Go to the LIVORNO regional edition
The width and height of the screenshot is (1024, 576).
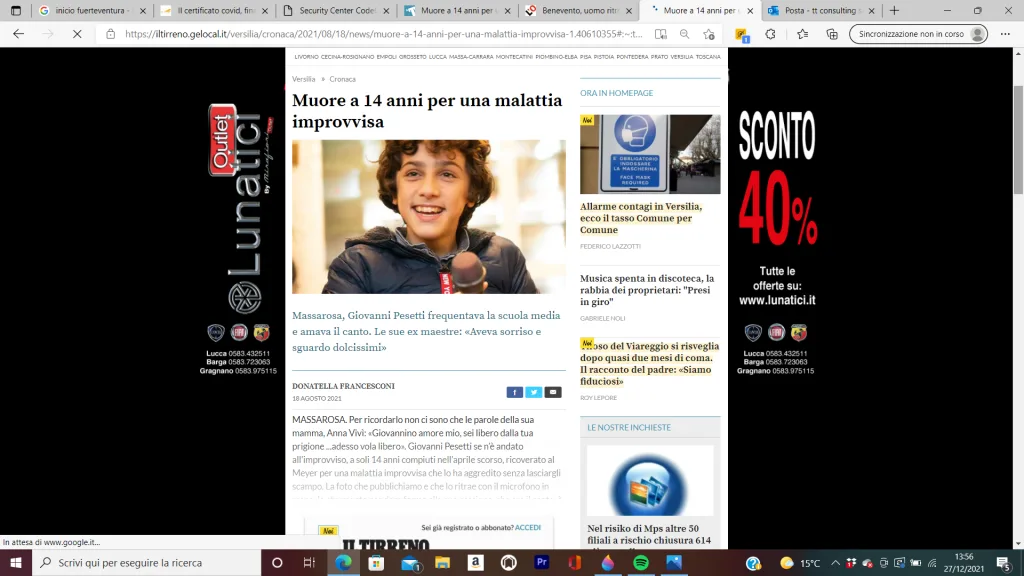tap(306, 57)
